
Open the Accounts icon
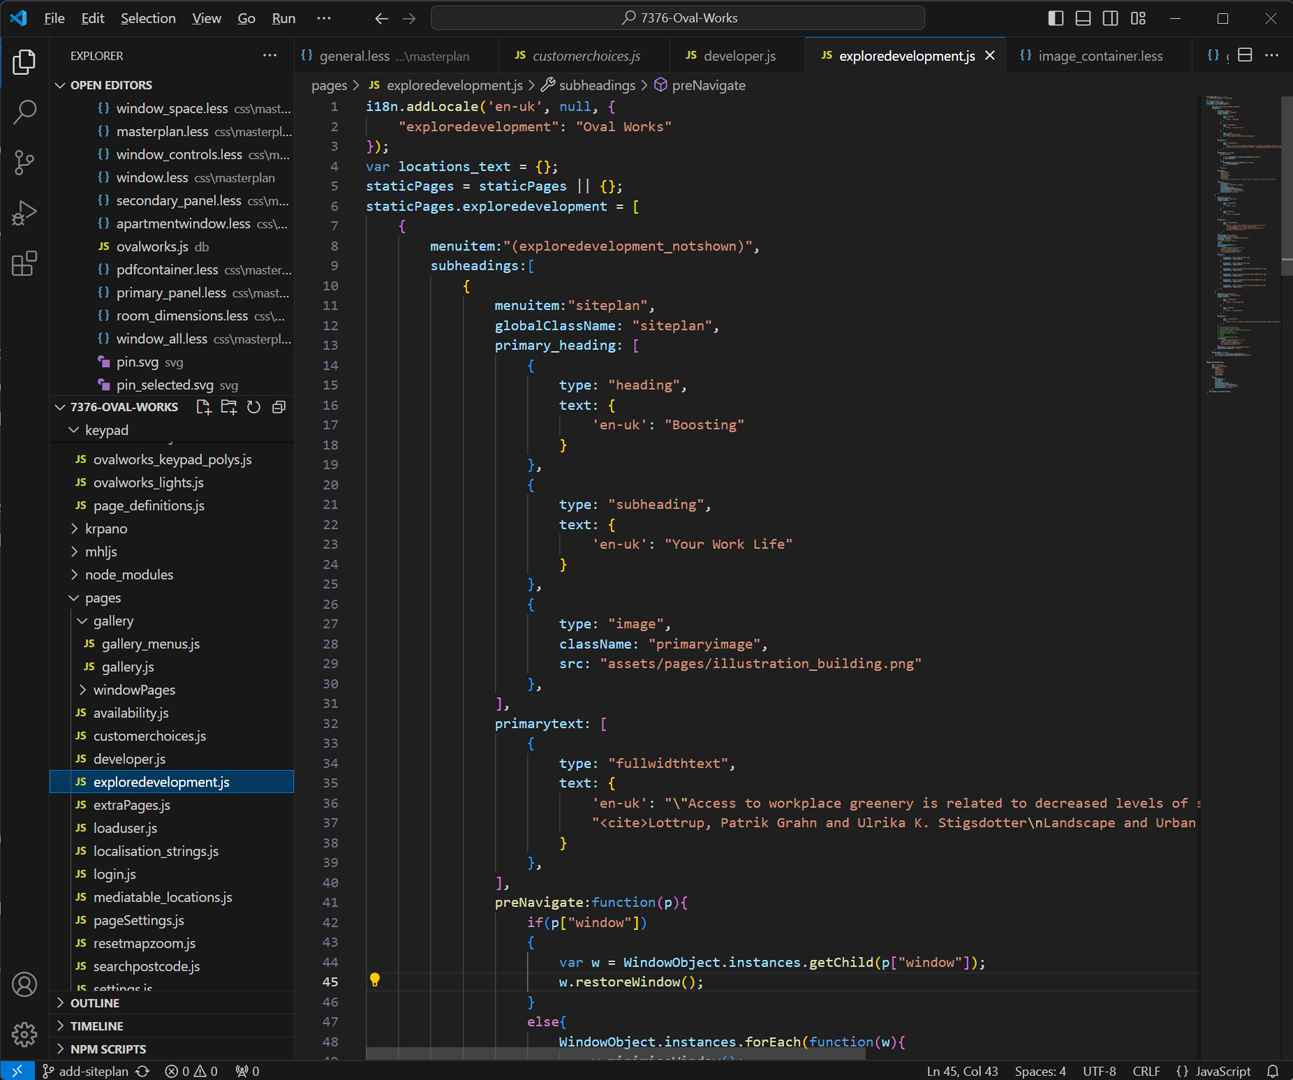pos(24,985)
